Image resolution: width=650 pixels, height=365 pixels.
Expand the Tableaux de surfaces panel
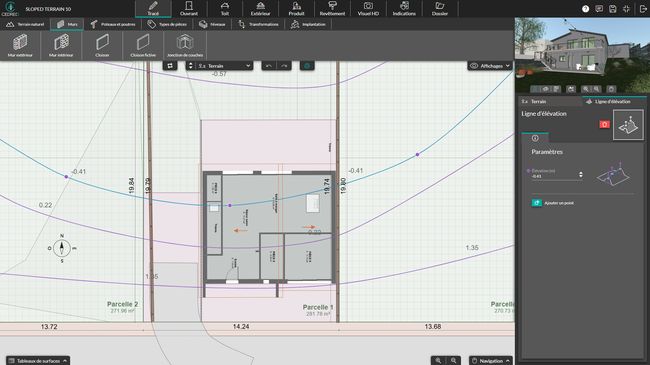[x=38, y=360]
